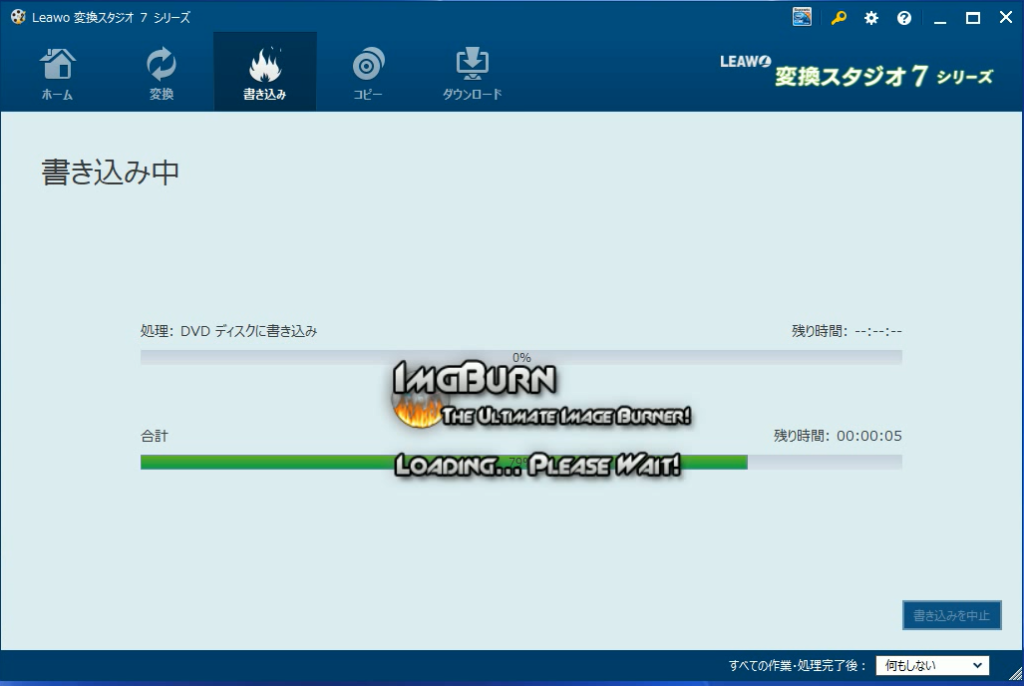Maximize the Leawo window
Viewport: 1024px width, 686px height.
point(972,18)
